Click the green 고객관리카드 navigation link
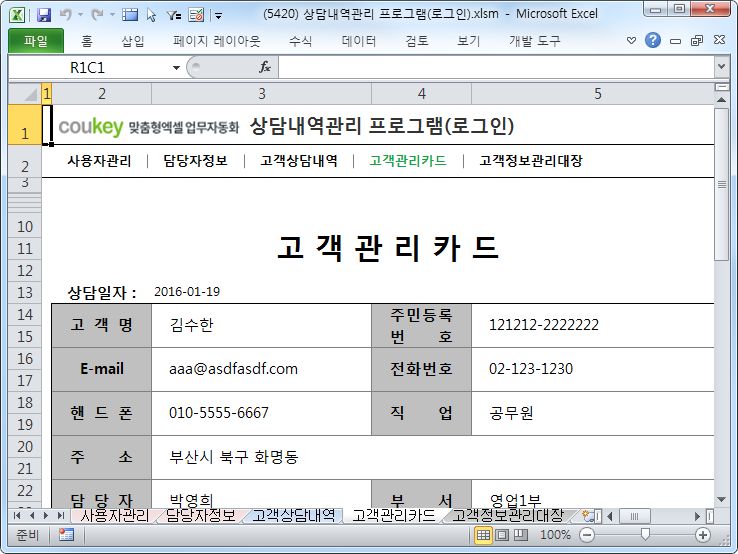The width and height of the screenshot is (738, 554). tap(408, 161)
